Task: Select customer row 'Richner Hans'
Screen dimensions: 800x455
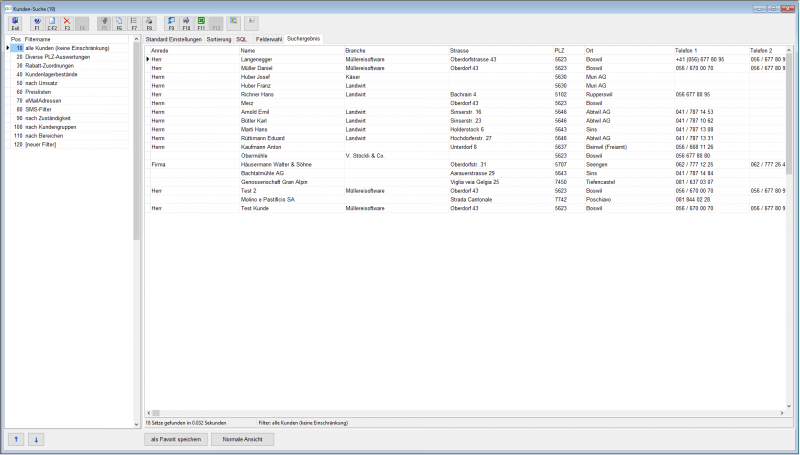Action: [465, 94]
